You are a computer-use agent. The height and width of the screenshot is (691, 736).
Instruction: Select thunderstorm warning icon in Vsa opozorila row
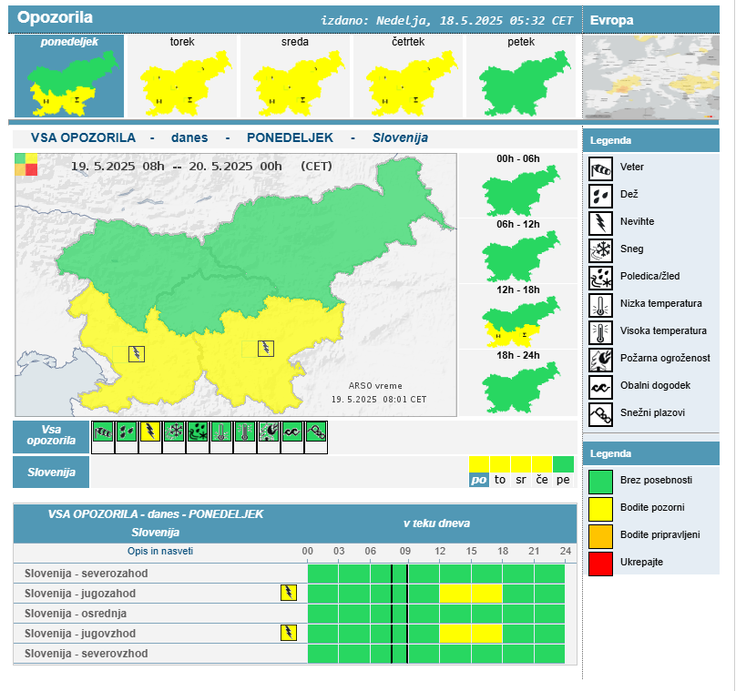pos(150,431)
